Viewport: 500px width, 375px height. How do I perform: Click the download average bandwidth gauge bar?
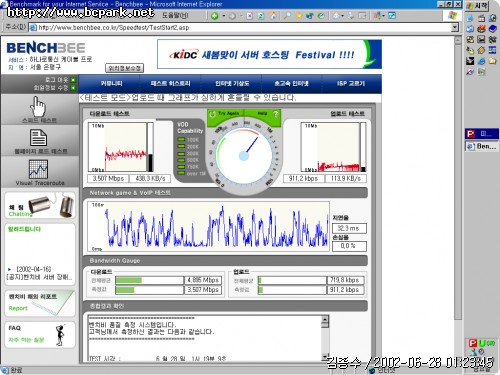(x=150, y=280)
